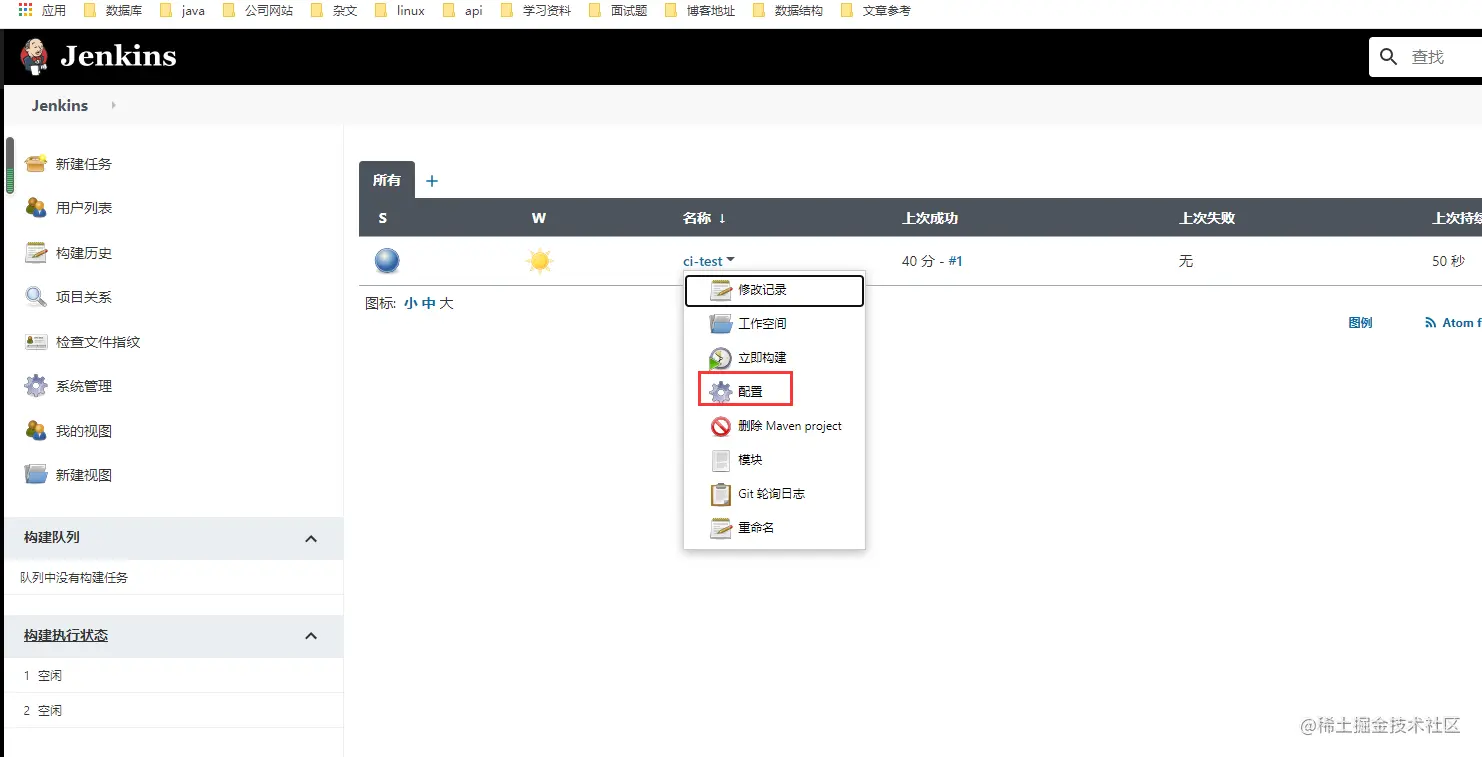Open build #1 link
1482x757 pixels.
tap(955, 261)
